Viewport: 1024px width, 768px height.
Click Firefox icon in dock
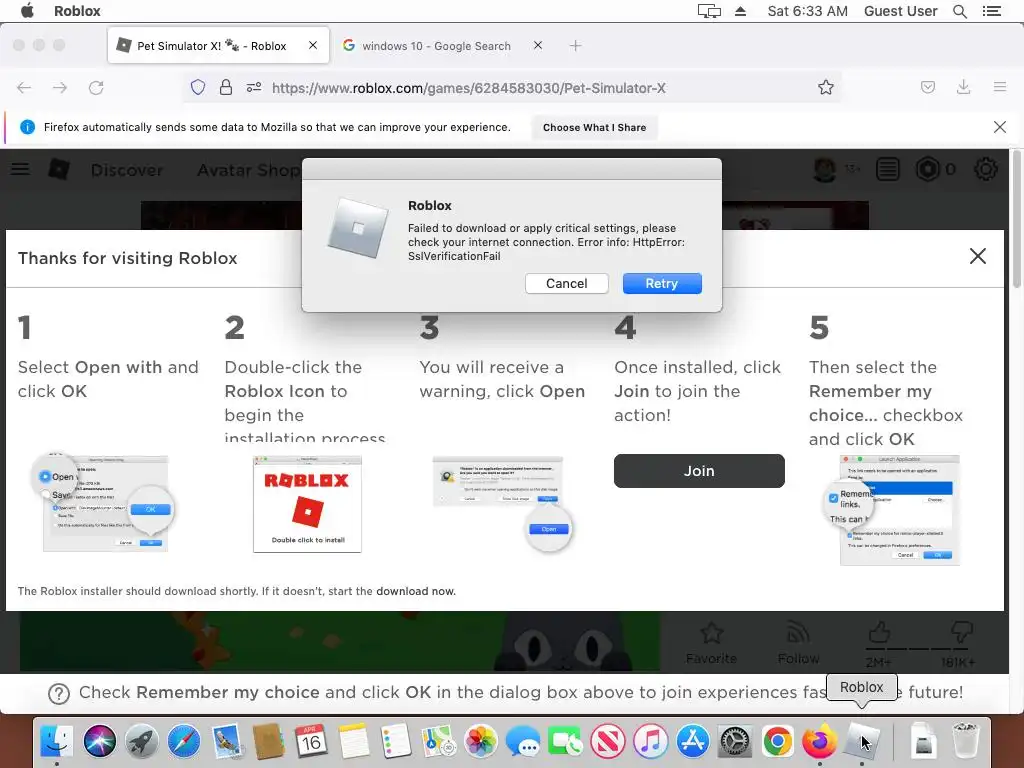pos(820,741)
